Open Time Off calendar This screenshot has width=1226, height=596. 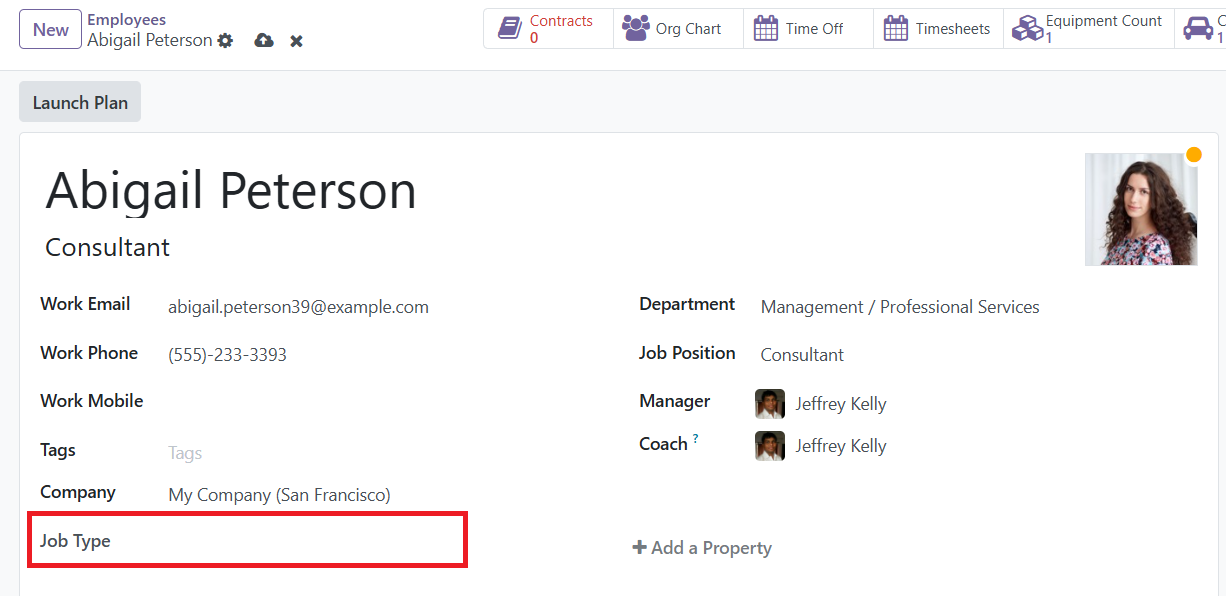(x=808, y=29)
